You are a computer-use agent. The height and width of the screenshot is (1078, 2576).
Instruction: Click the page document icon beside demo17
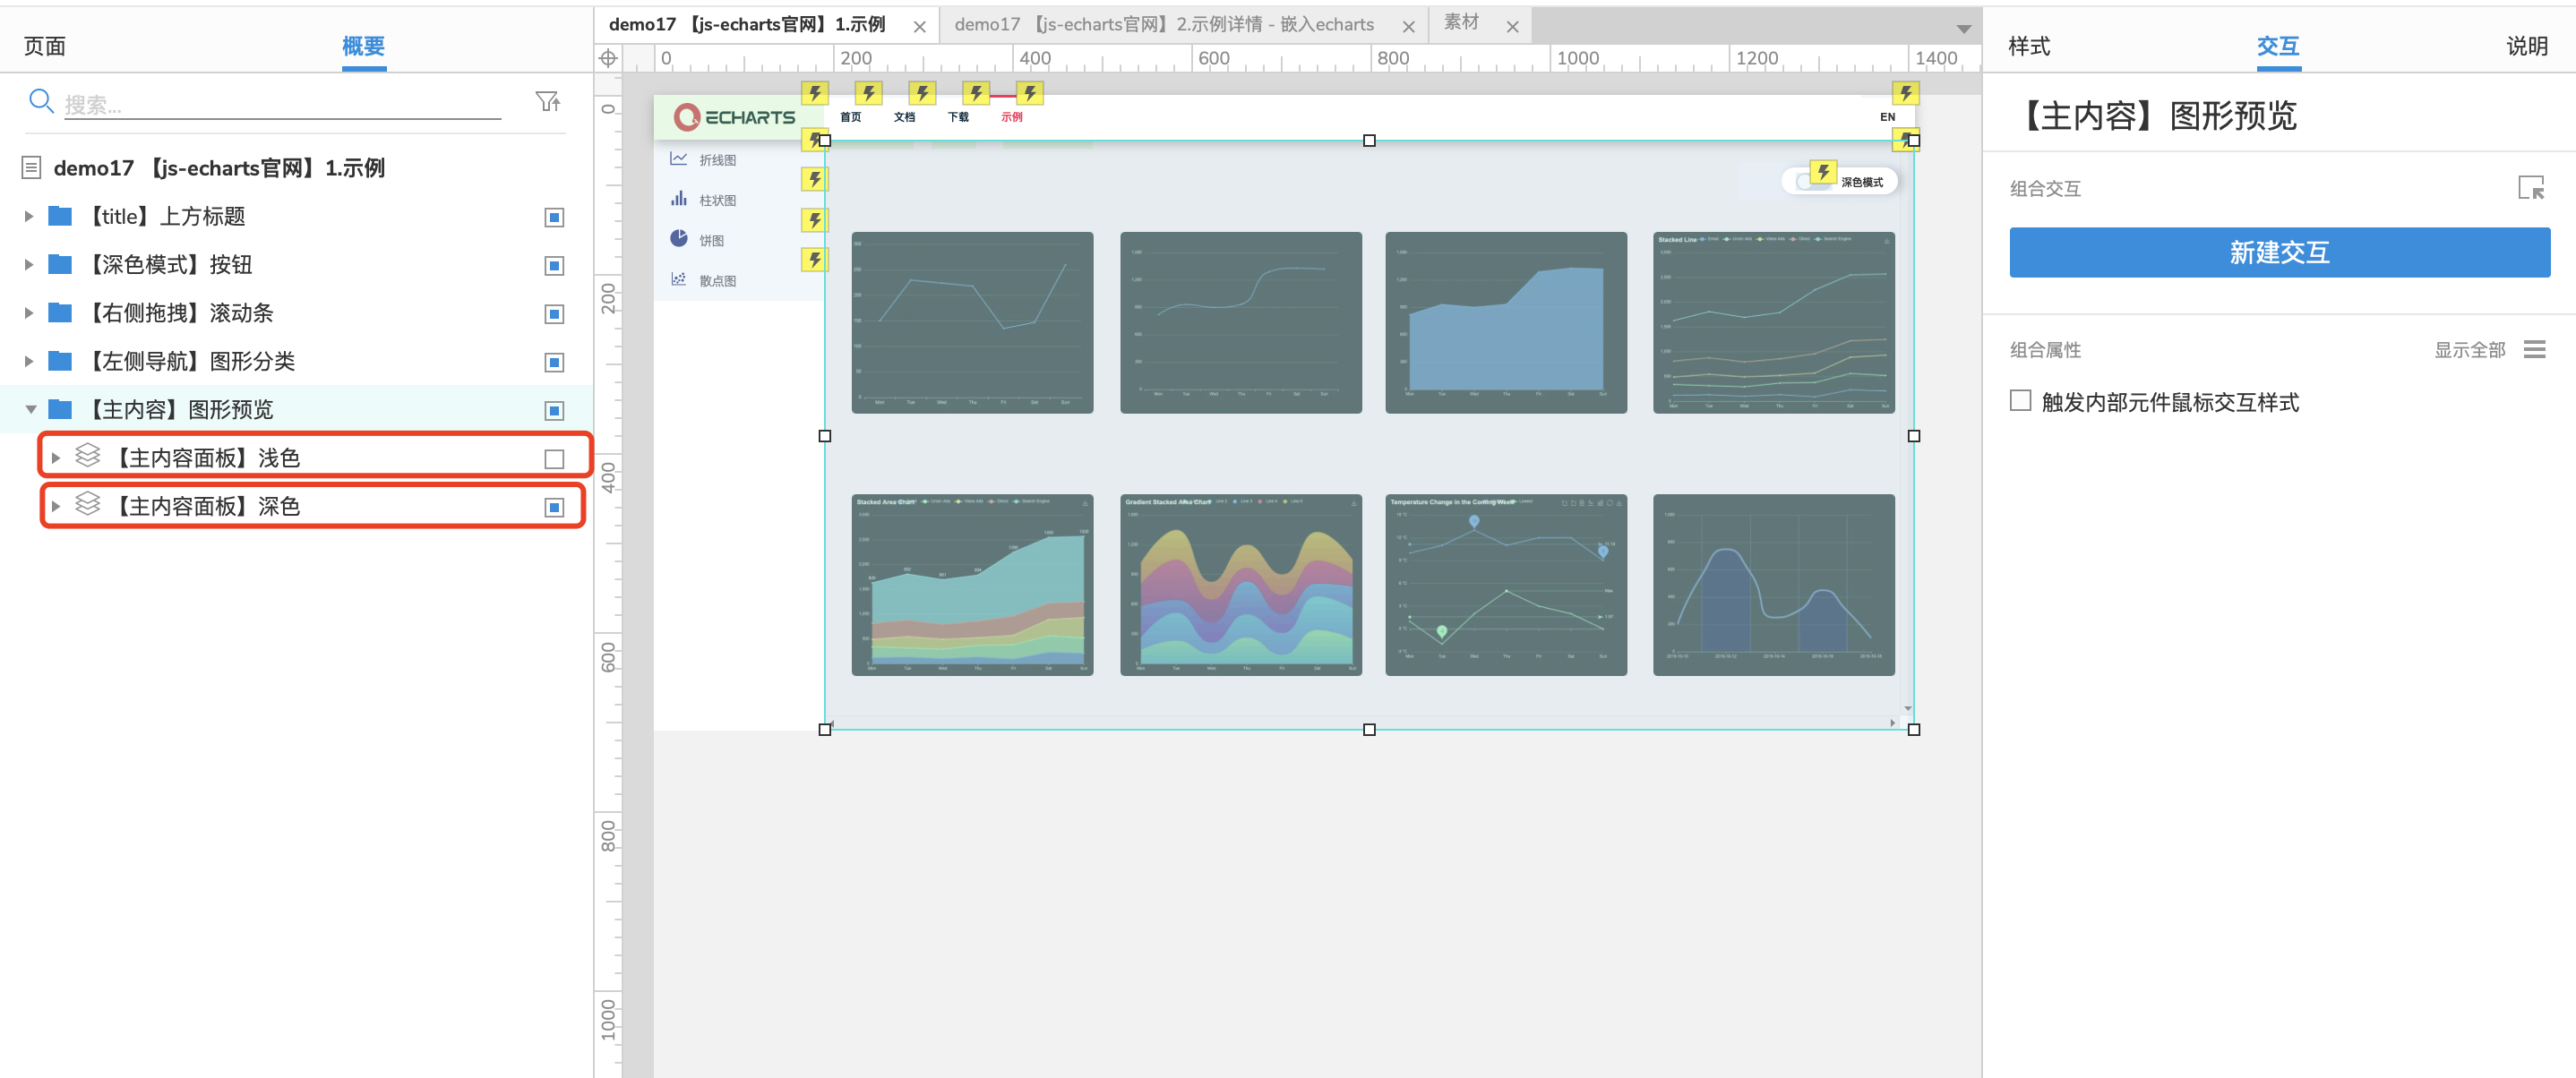click(x=31, y=168)
